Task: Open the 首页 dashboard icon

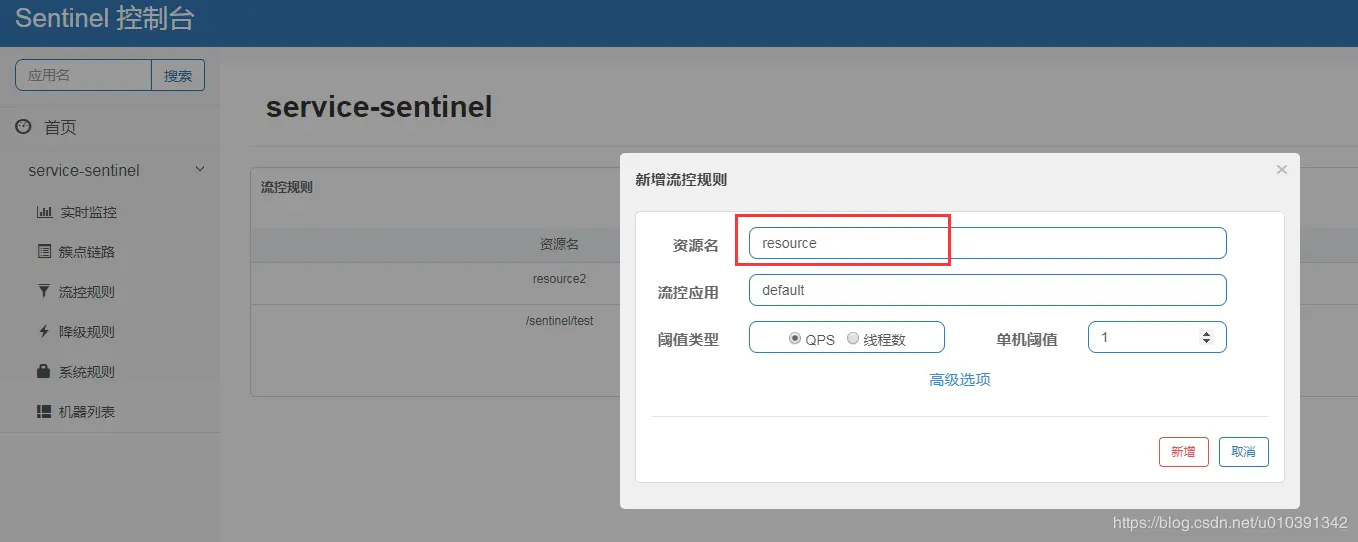Action: pos(24,127)
